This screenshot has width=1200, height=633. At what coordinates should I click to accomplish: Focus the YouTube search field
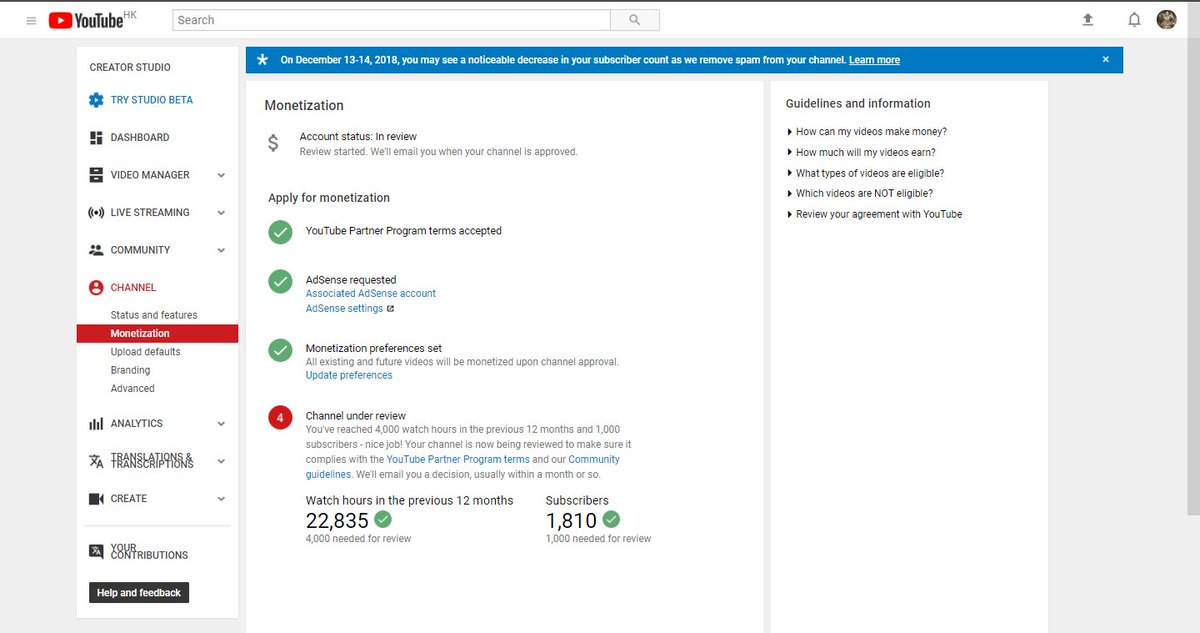391,20
